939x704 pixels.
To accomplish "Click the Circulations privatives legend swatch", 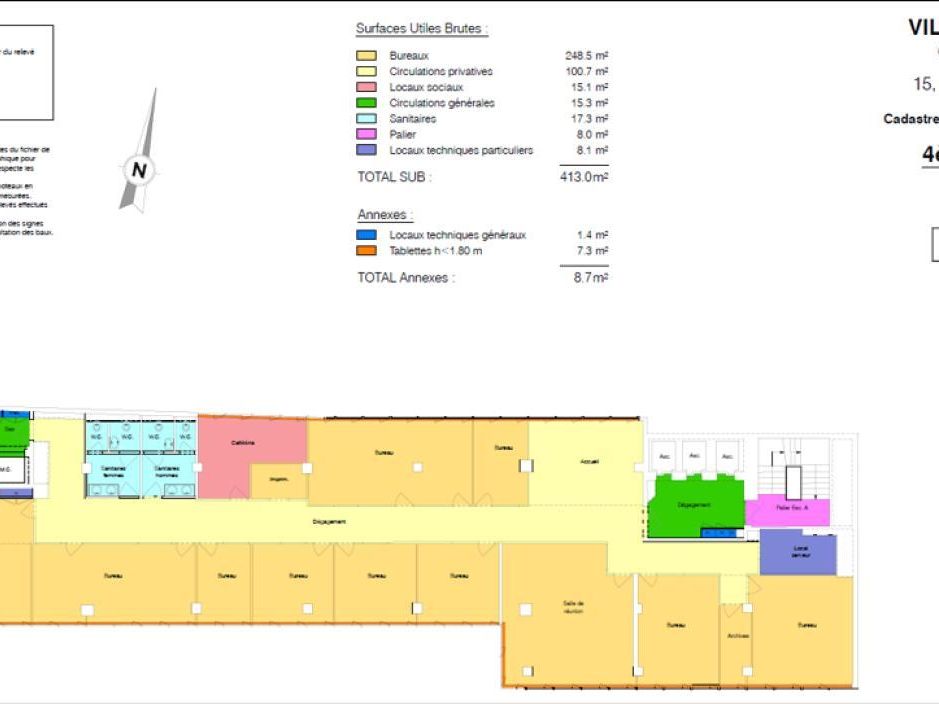I will coord(365,72).
